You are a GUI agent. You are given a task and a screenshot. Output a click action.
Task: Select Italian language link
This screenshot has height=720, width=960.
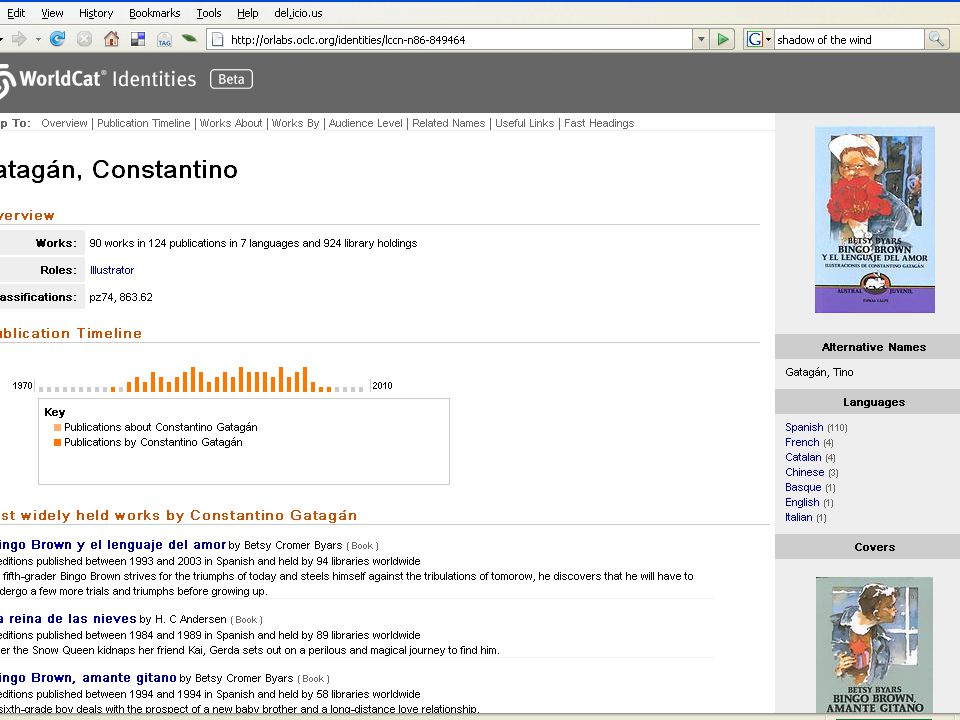pos(798,517)
